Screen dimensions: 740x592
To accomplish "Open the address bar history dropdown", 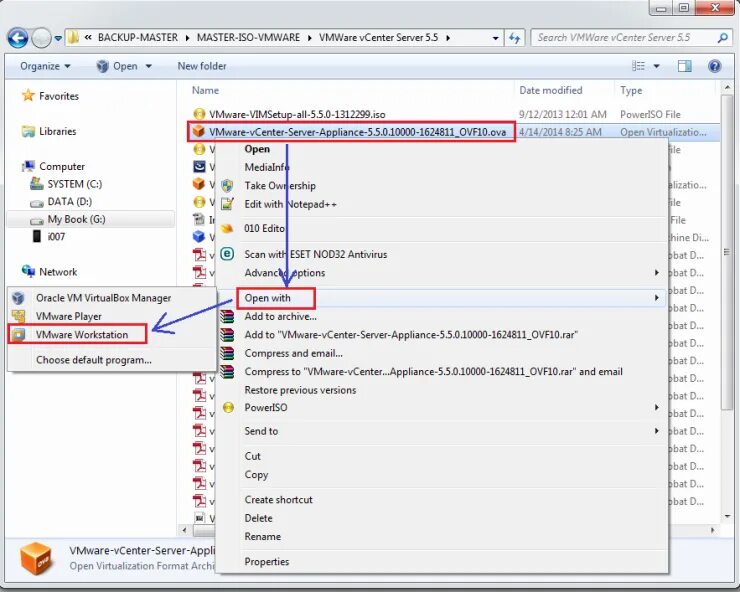I will click(495, 38).
